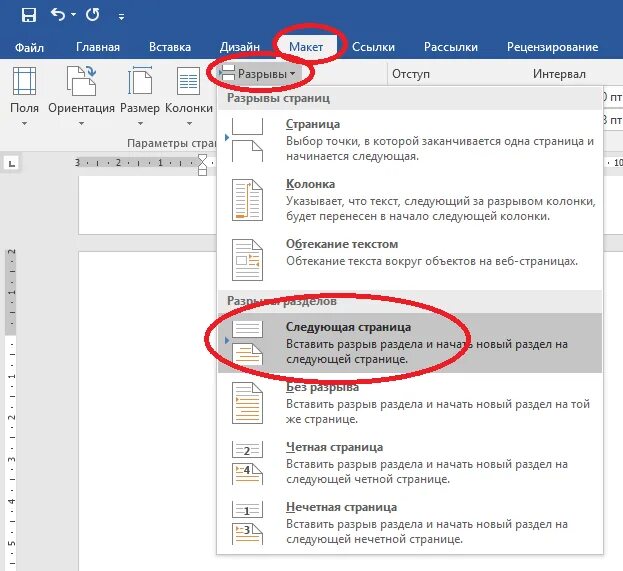Switch to the Главная tab
The width and height of the screenshot is (623, 571).
[x=98, y=47]
